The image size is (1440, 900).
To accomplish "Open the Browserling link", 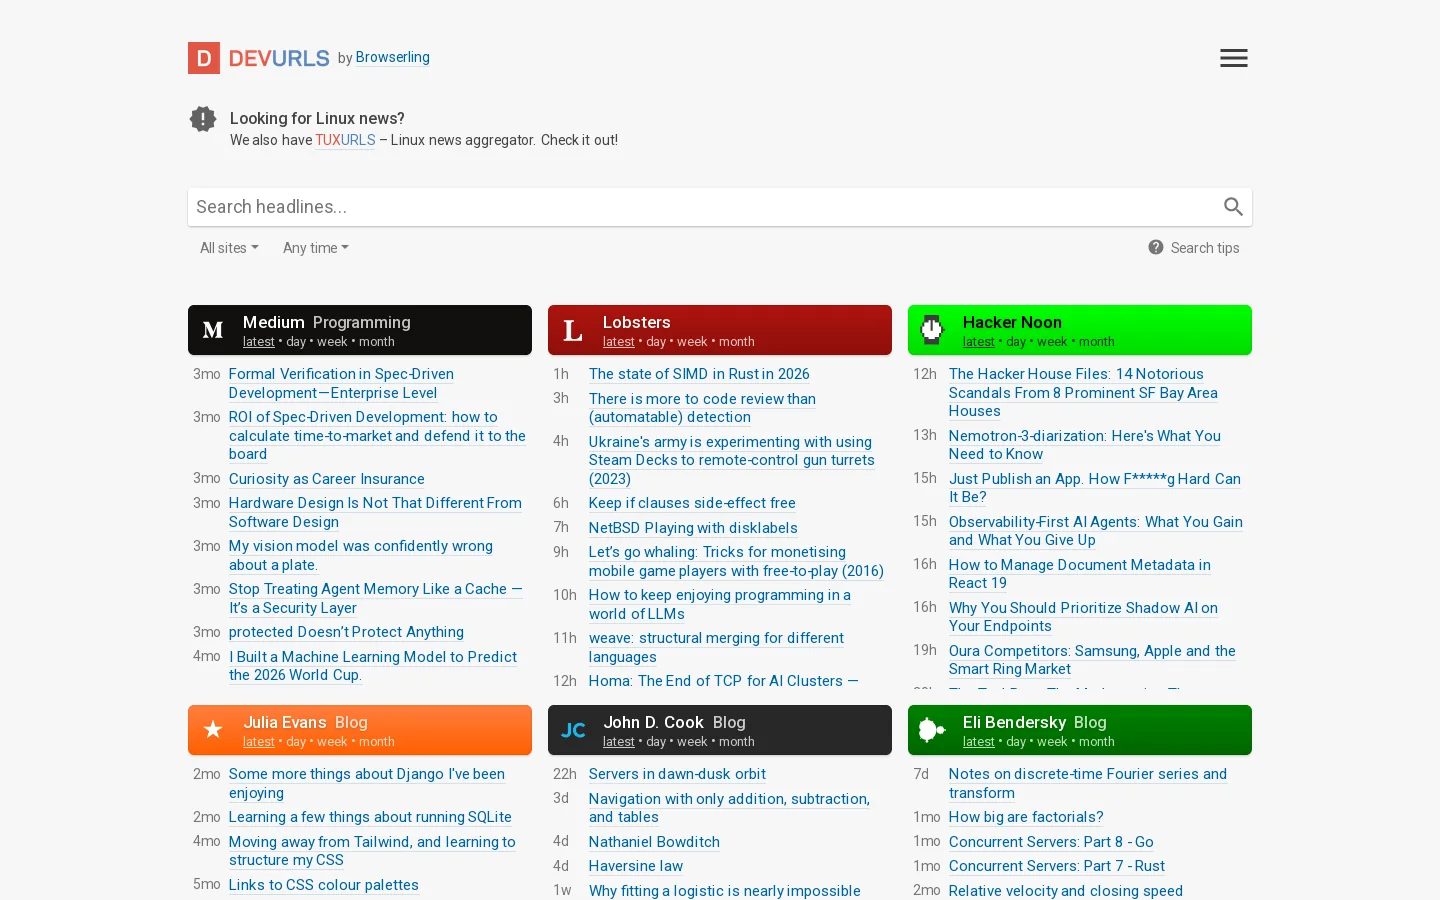I will pyautogui.click(x=393, y=57).
